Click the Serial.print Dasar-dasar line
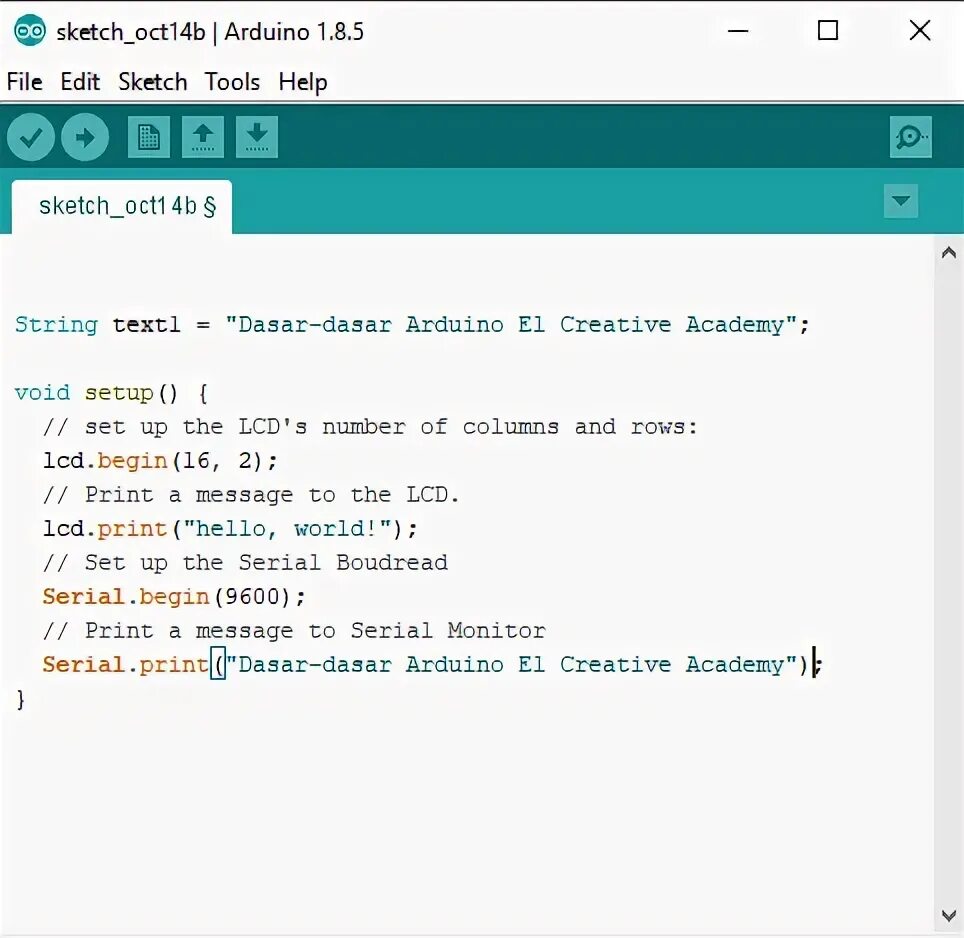 tap(432, 665)
